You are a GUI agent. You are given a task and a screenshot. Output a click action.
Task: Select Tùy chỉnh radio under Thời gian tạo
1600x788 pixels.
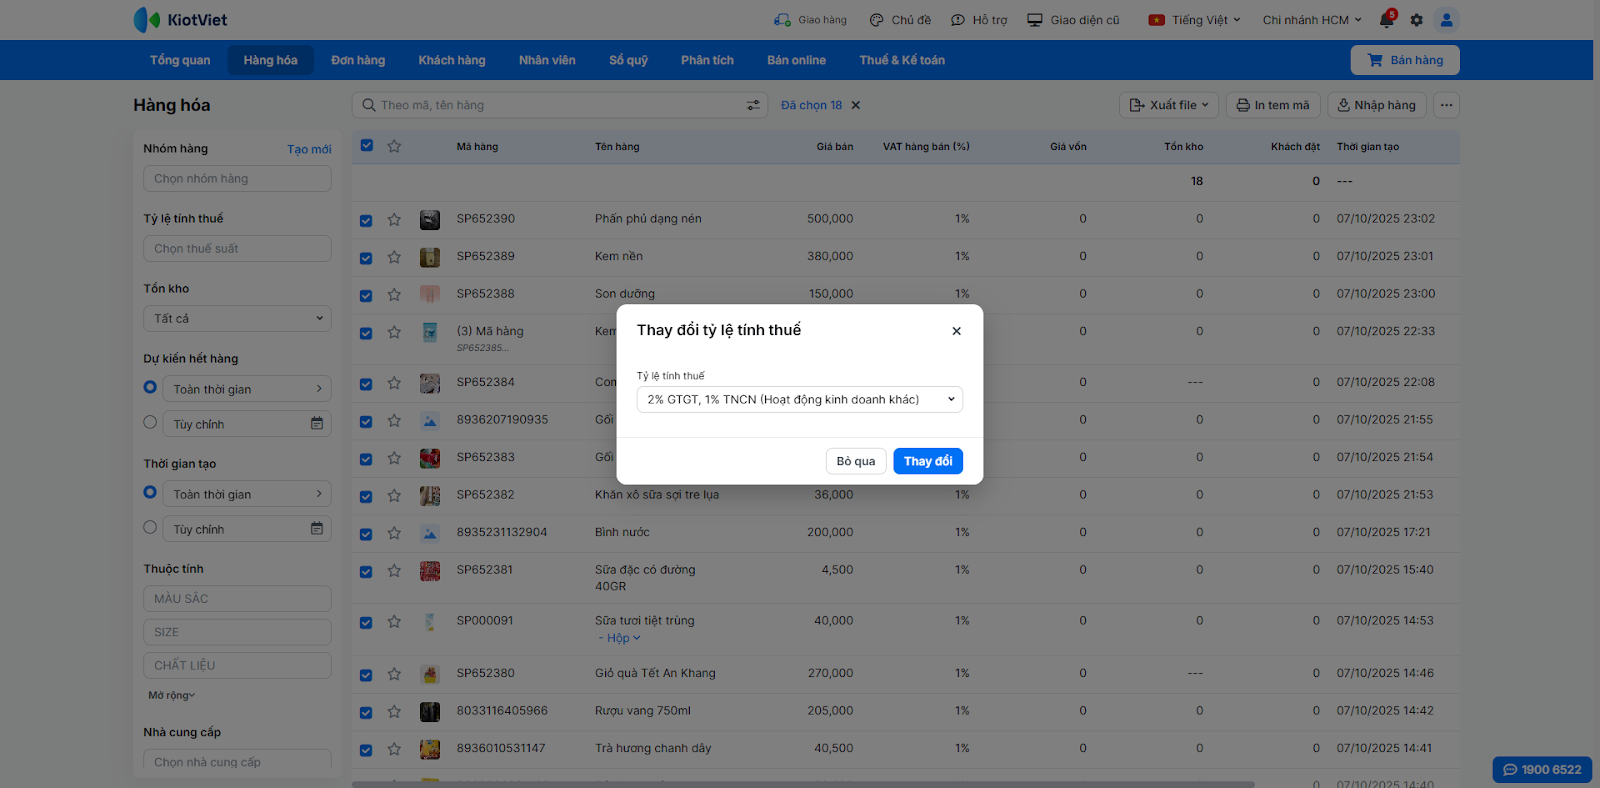click(x=150, y=527)
